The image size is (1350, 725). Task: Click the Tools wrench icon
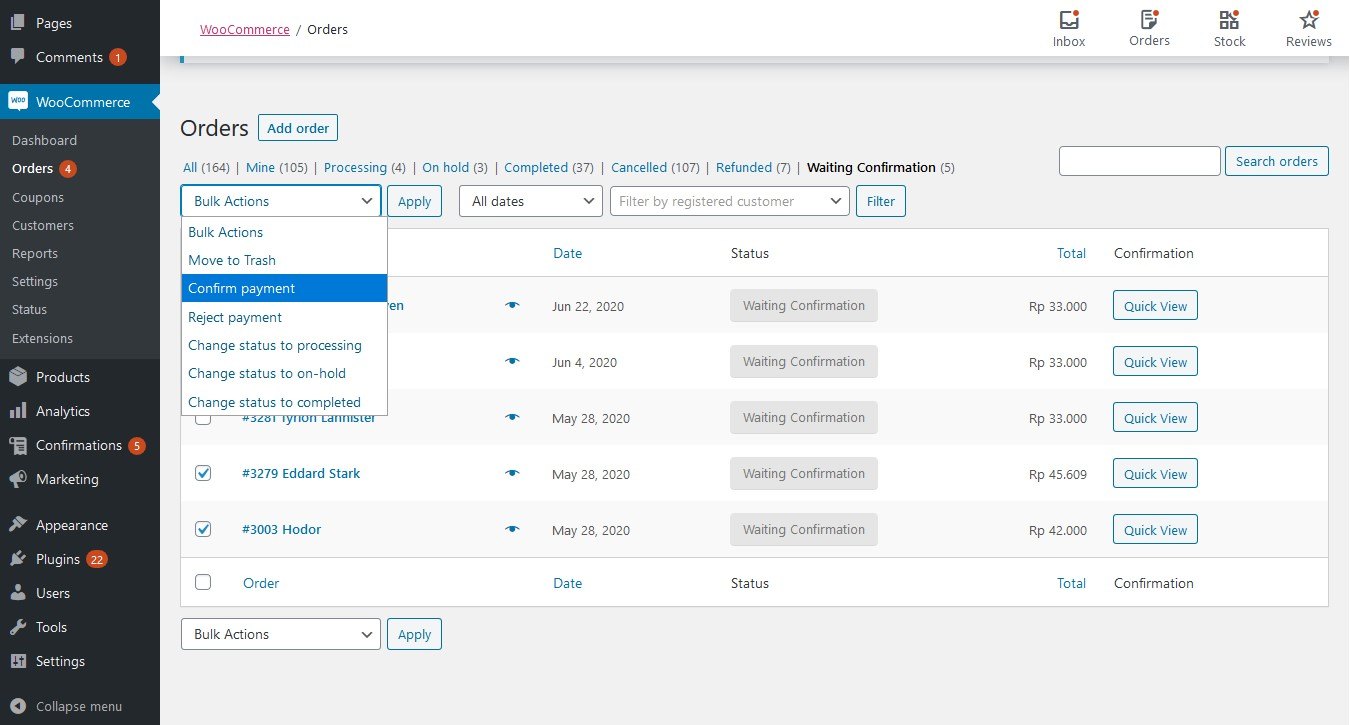(18, 627)
